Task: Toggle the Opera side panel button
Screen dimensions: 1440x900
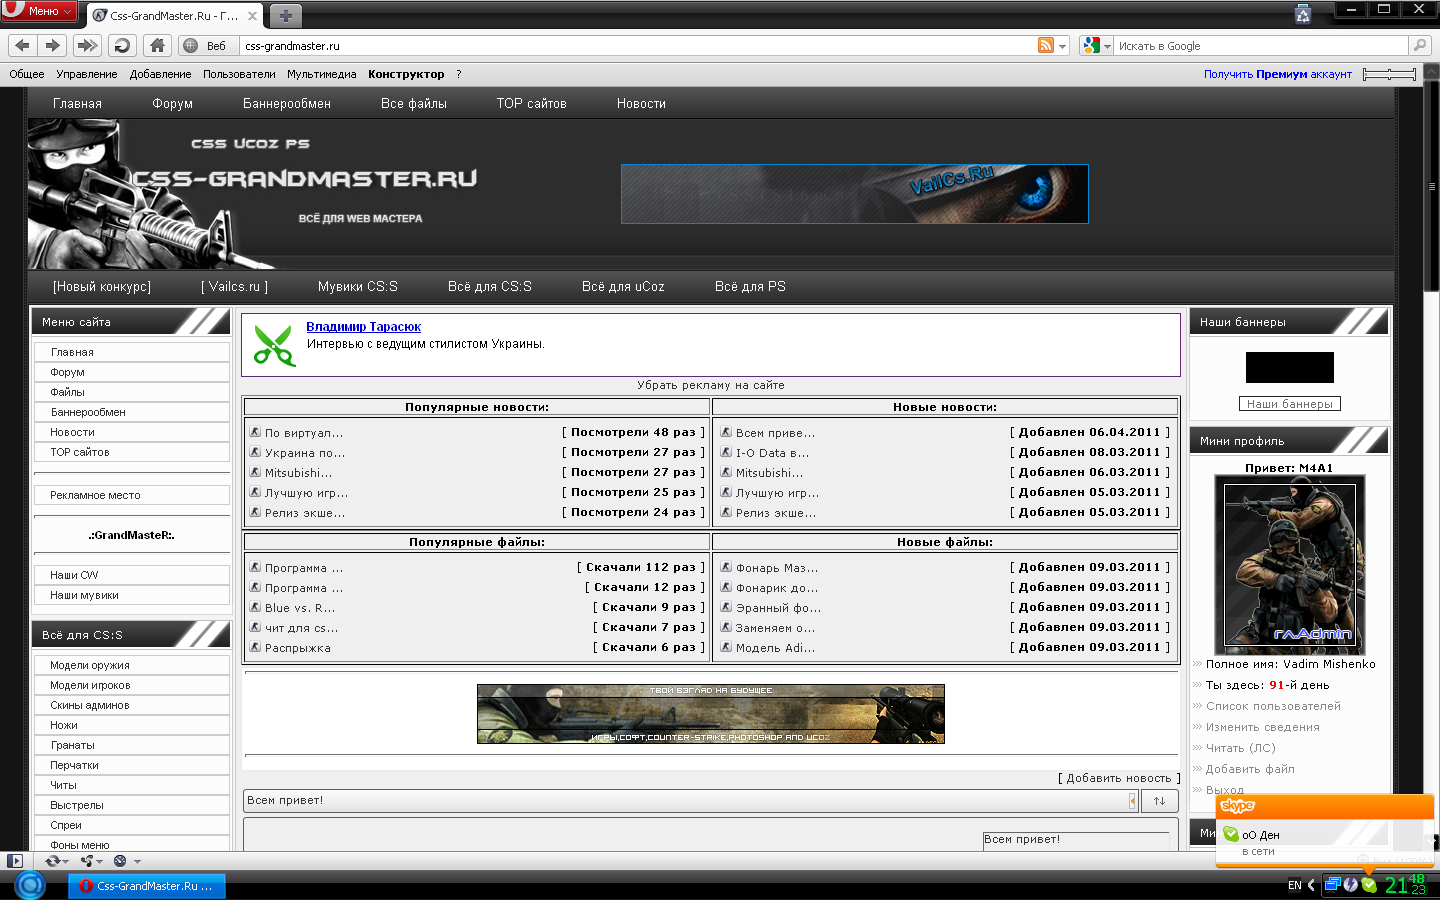Action: [14, 860]
